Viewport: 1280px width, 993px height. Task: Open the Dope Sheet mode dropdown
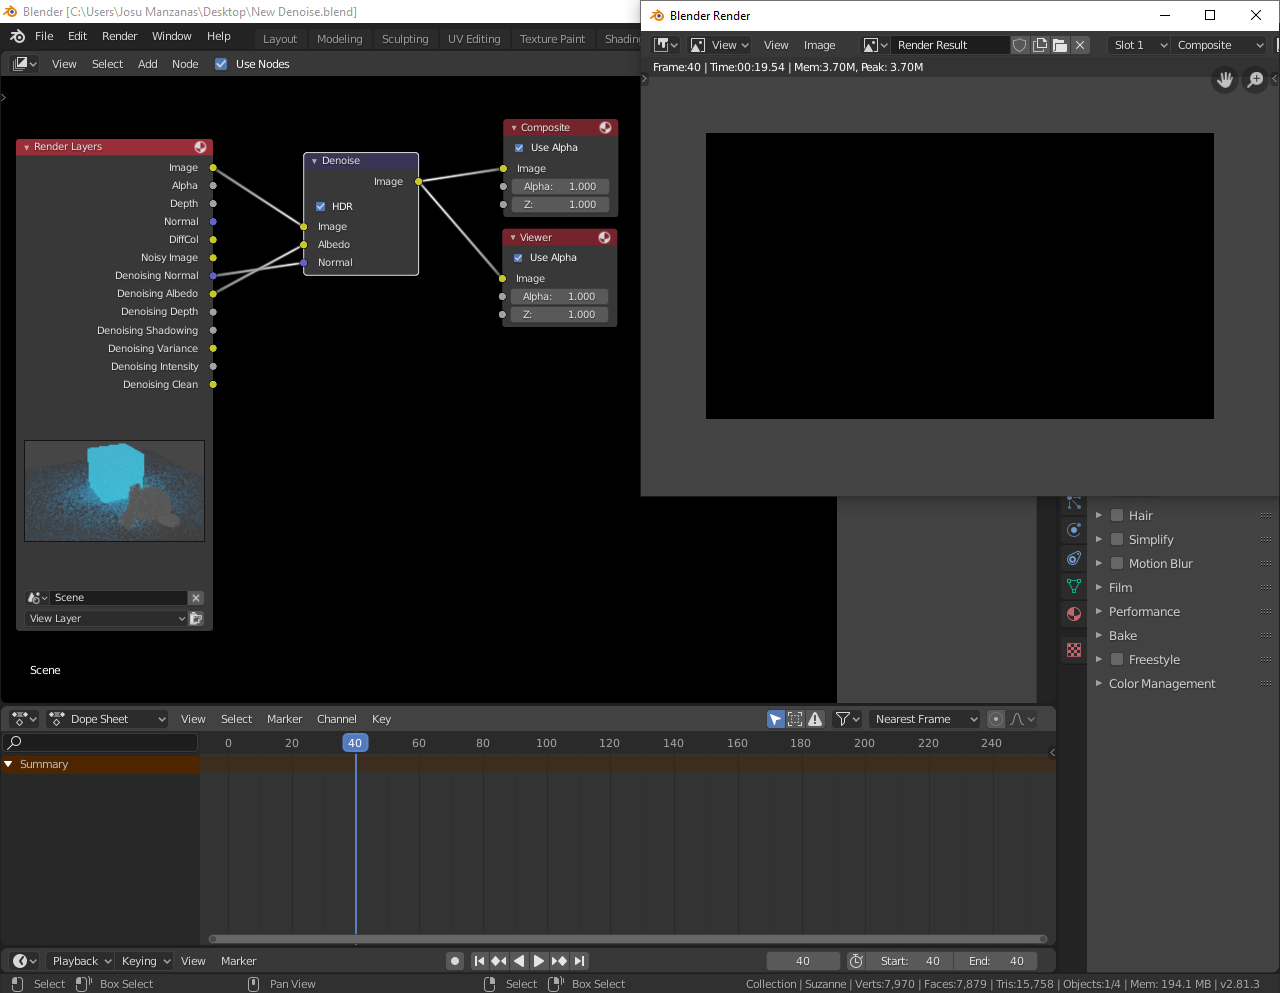[x=108, y=719]
